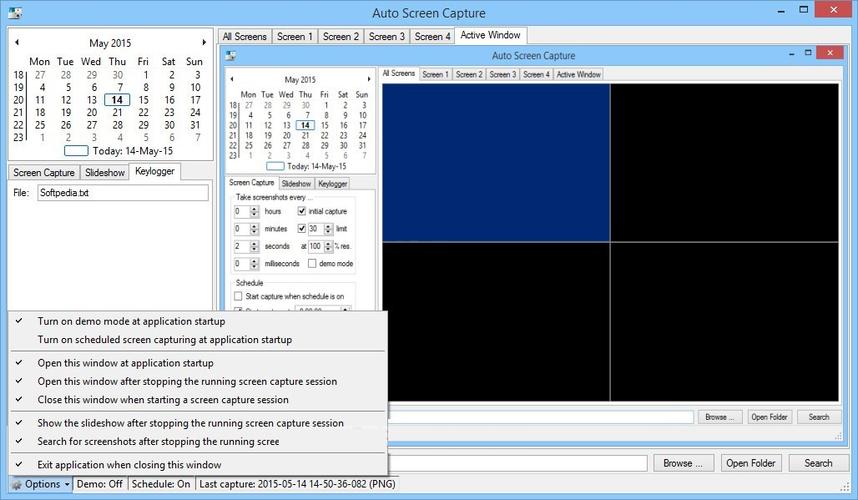The height and width of the screenshot is (500, 858).
Task: Switch to the Screen 1 tab
Action: 294,37
